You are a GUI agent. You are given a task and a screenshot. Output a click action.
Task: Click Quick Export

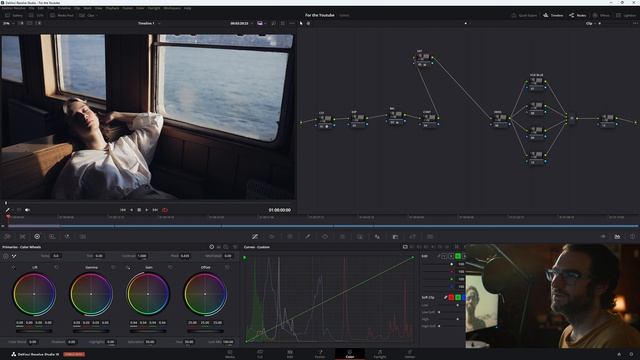pyautogui.click(x=524, y=15)
